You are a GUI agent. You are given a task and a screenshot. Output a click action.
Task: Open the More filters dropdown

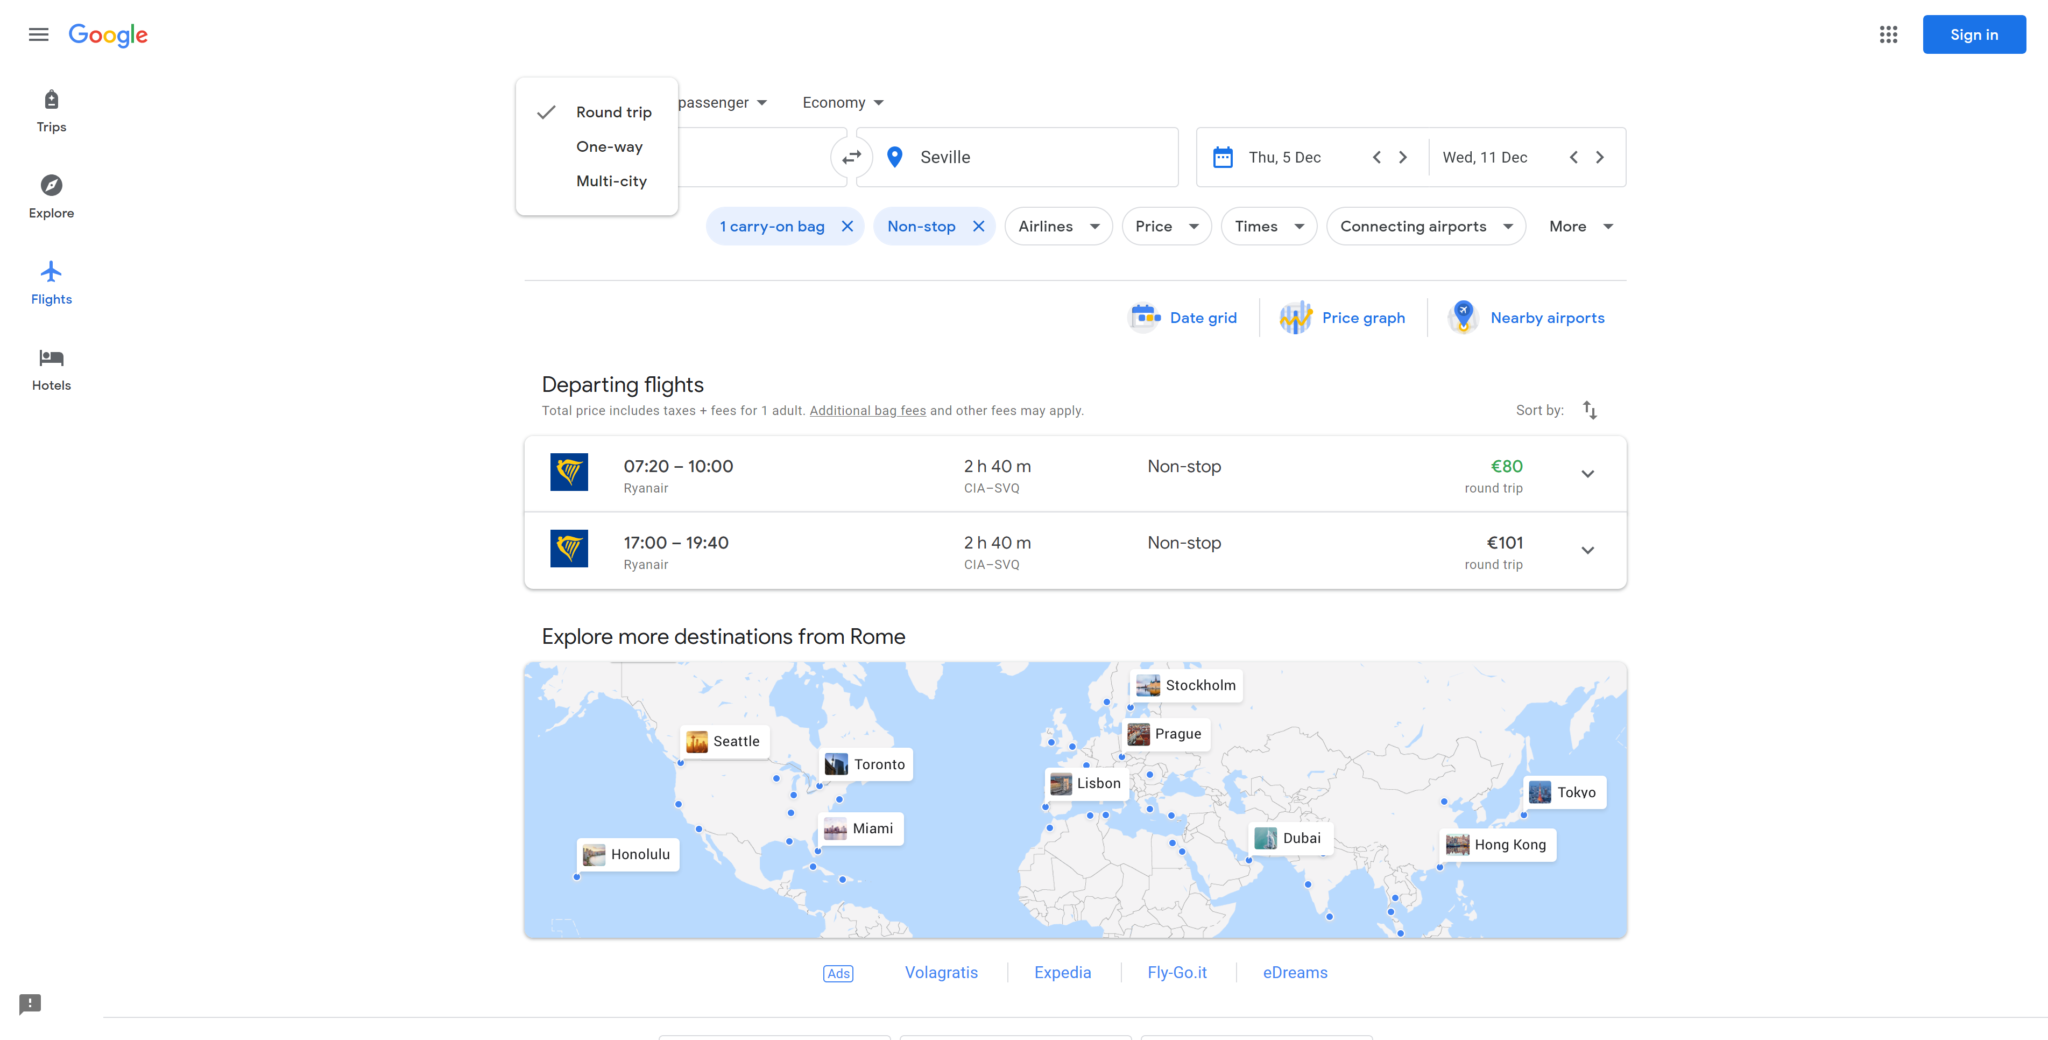pos(1581,226)
